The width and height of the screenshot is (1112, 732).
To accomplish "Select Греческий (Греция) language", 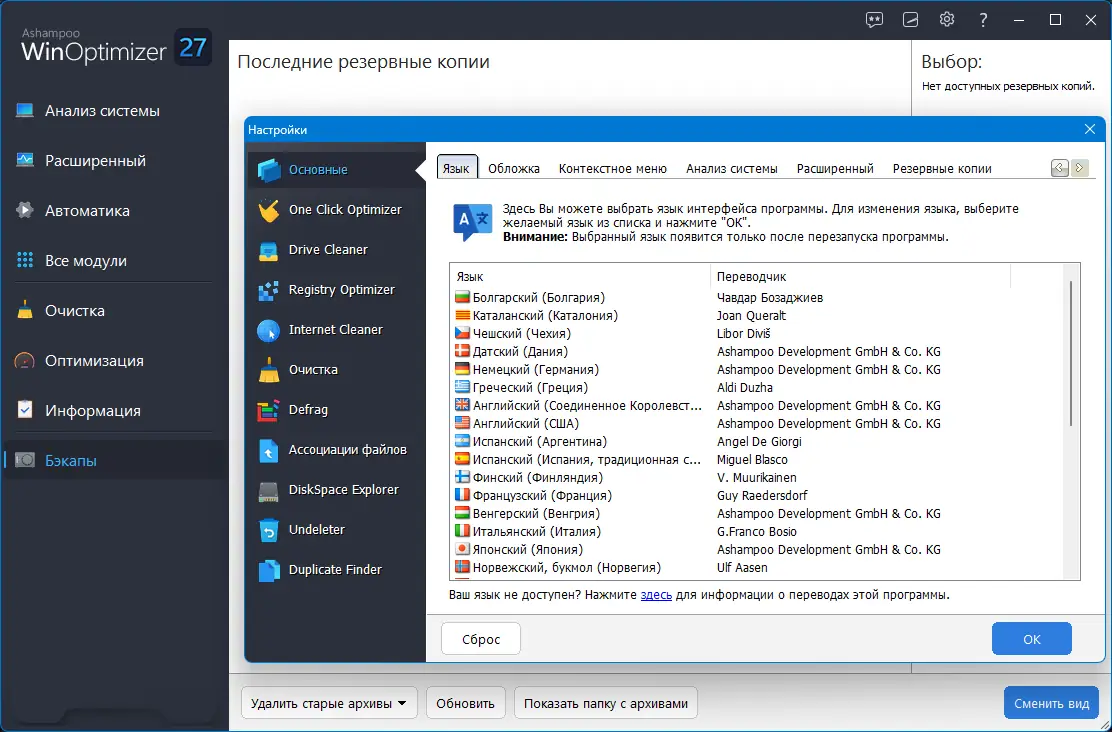I will [757, 388].
